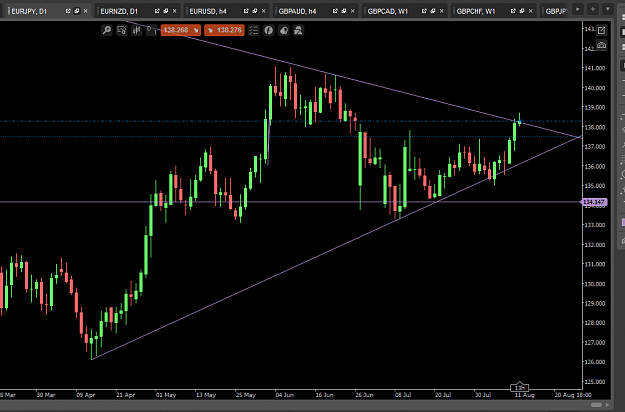Close the EURUSD, h4 tab
The height and width of the screenshot is (412, 625).
click(263, 11)
